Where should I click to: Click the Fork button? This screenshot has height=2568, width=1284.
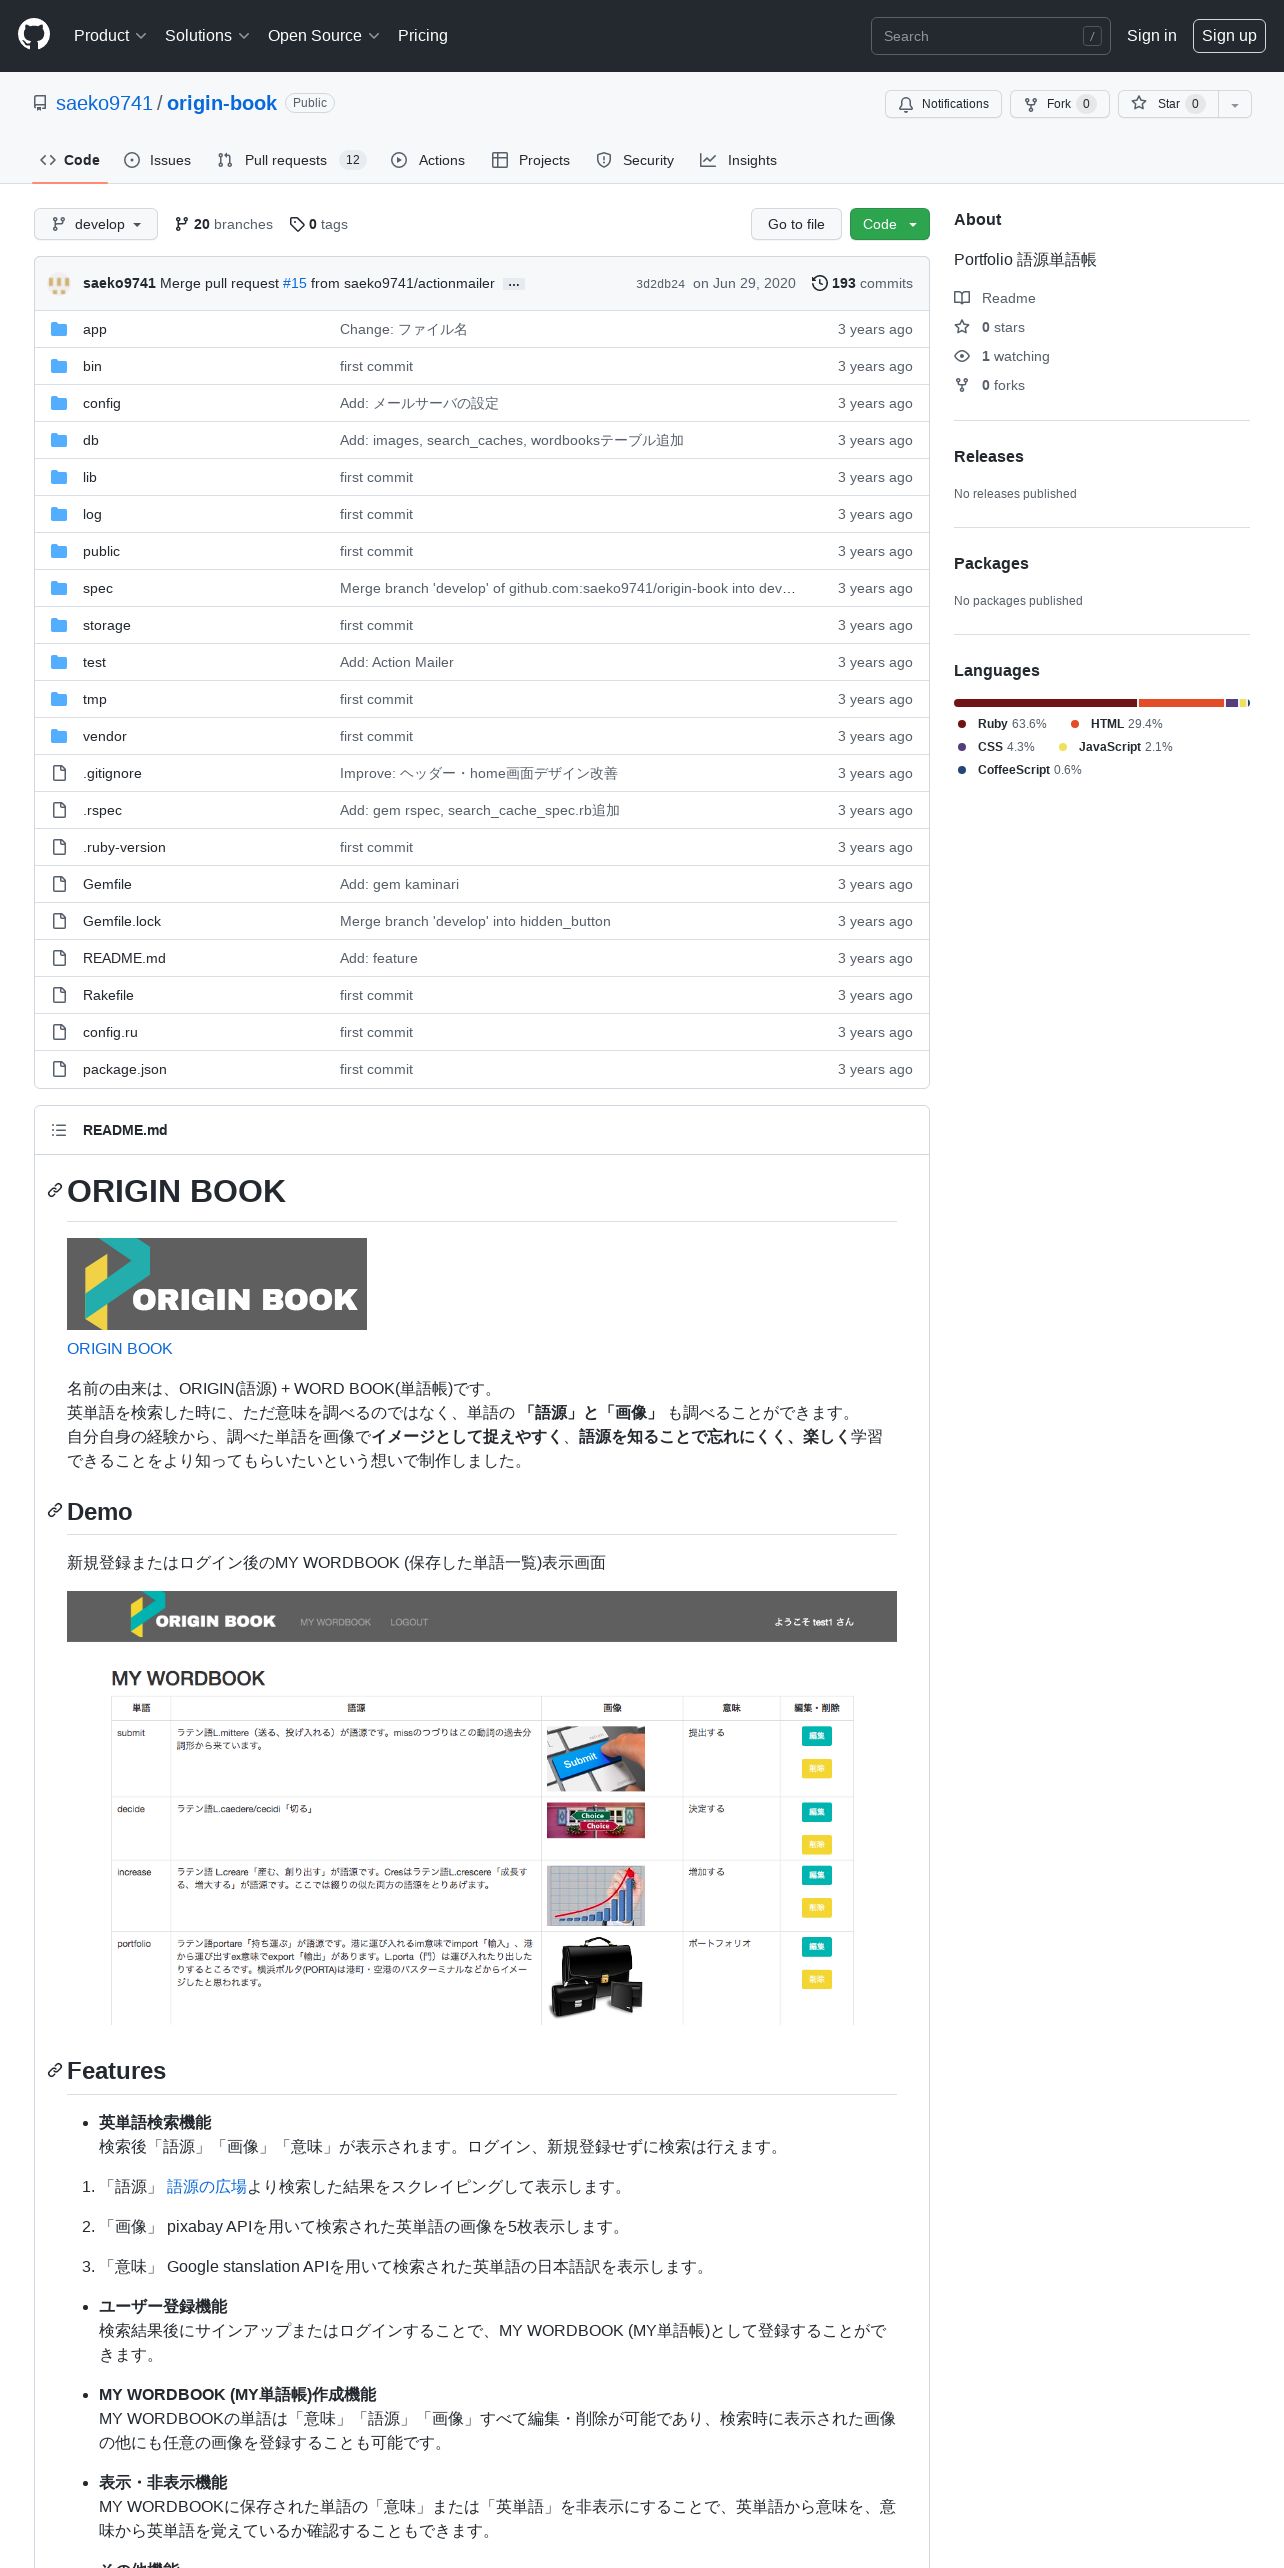tap(1060, 104)
